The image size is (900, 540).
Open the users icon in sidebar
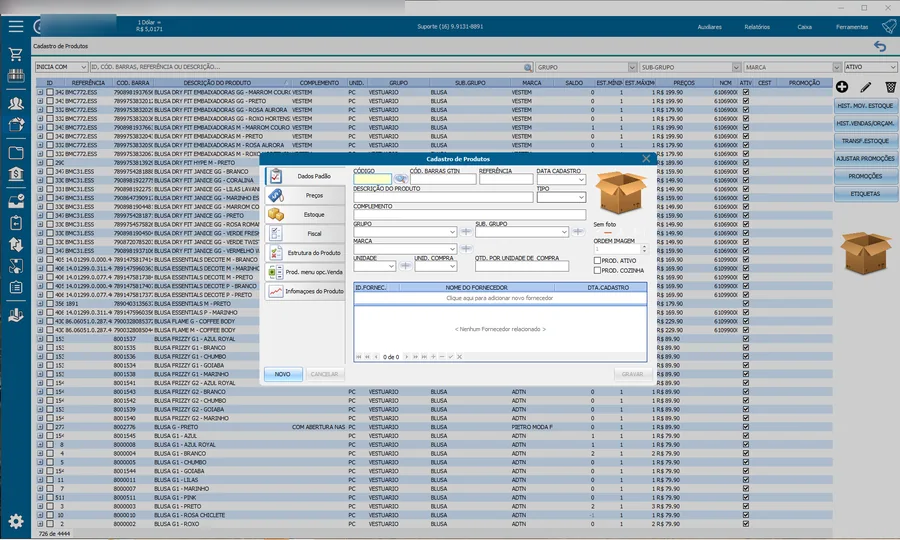pyautogui.click(x=16, y=103)
